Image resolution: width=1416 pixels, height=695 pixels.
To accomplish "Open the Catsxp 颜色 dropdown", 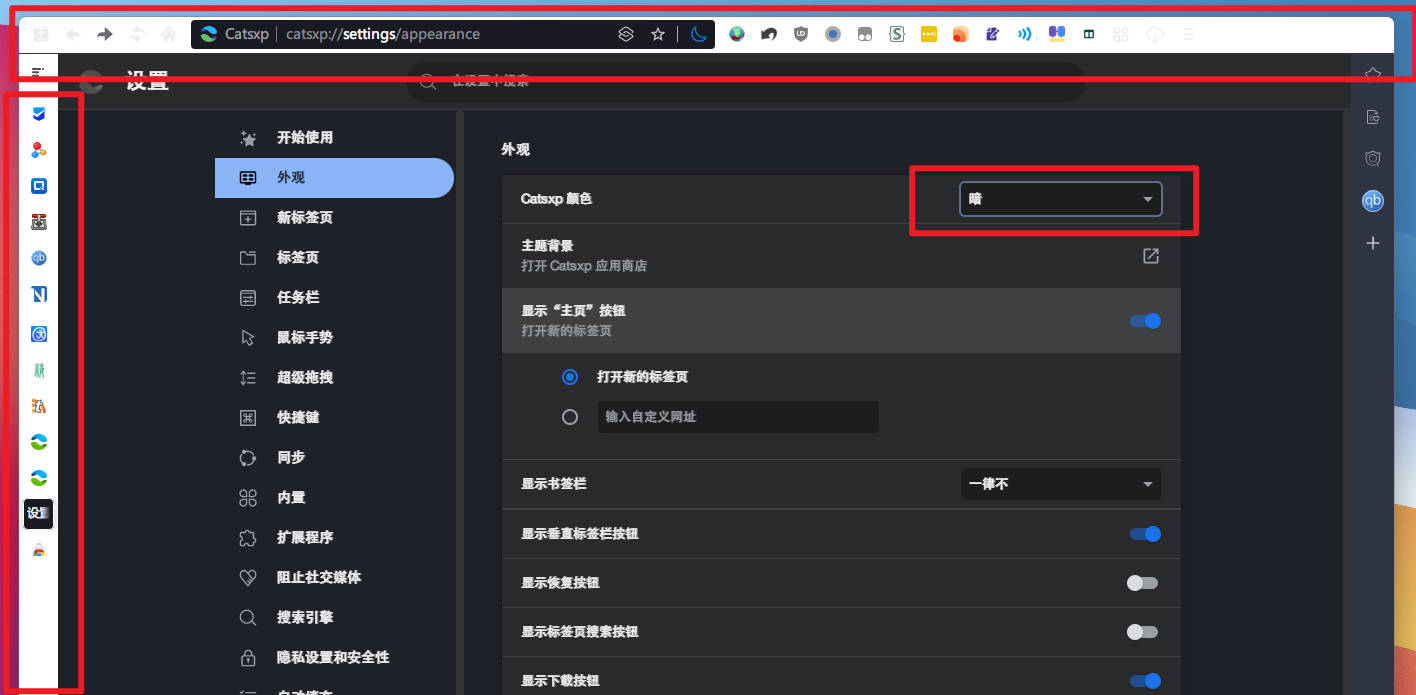I will pyautogui.click(x=1060, y=199).
